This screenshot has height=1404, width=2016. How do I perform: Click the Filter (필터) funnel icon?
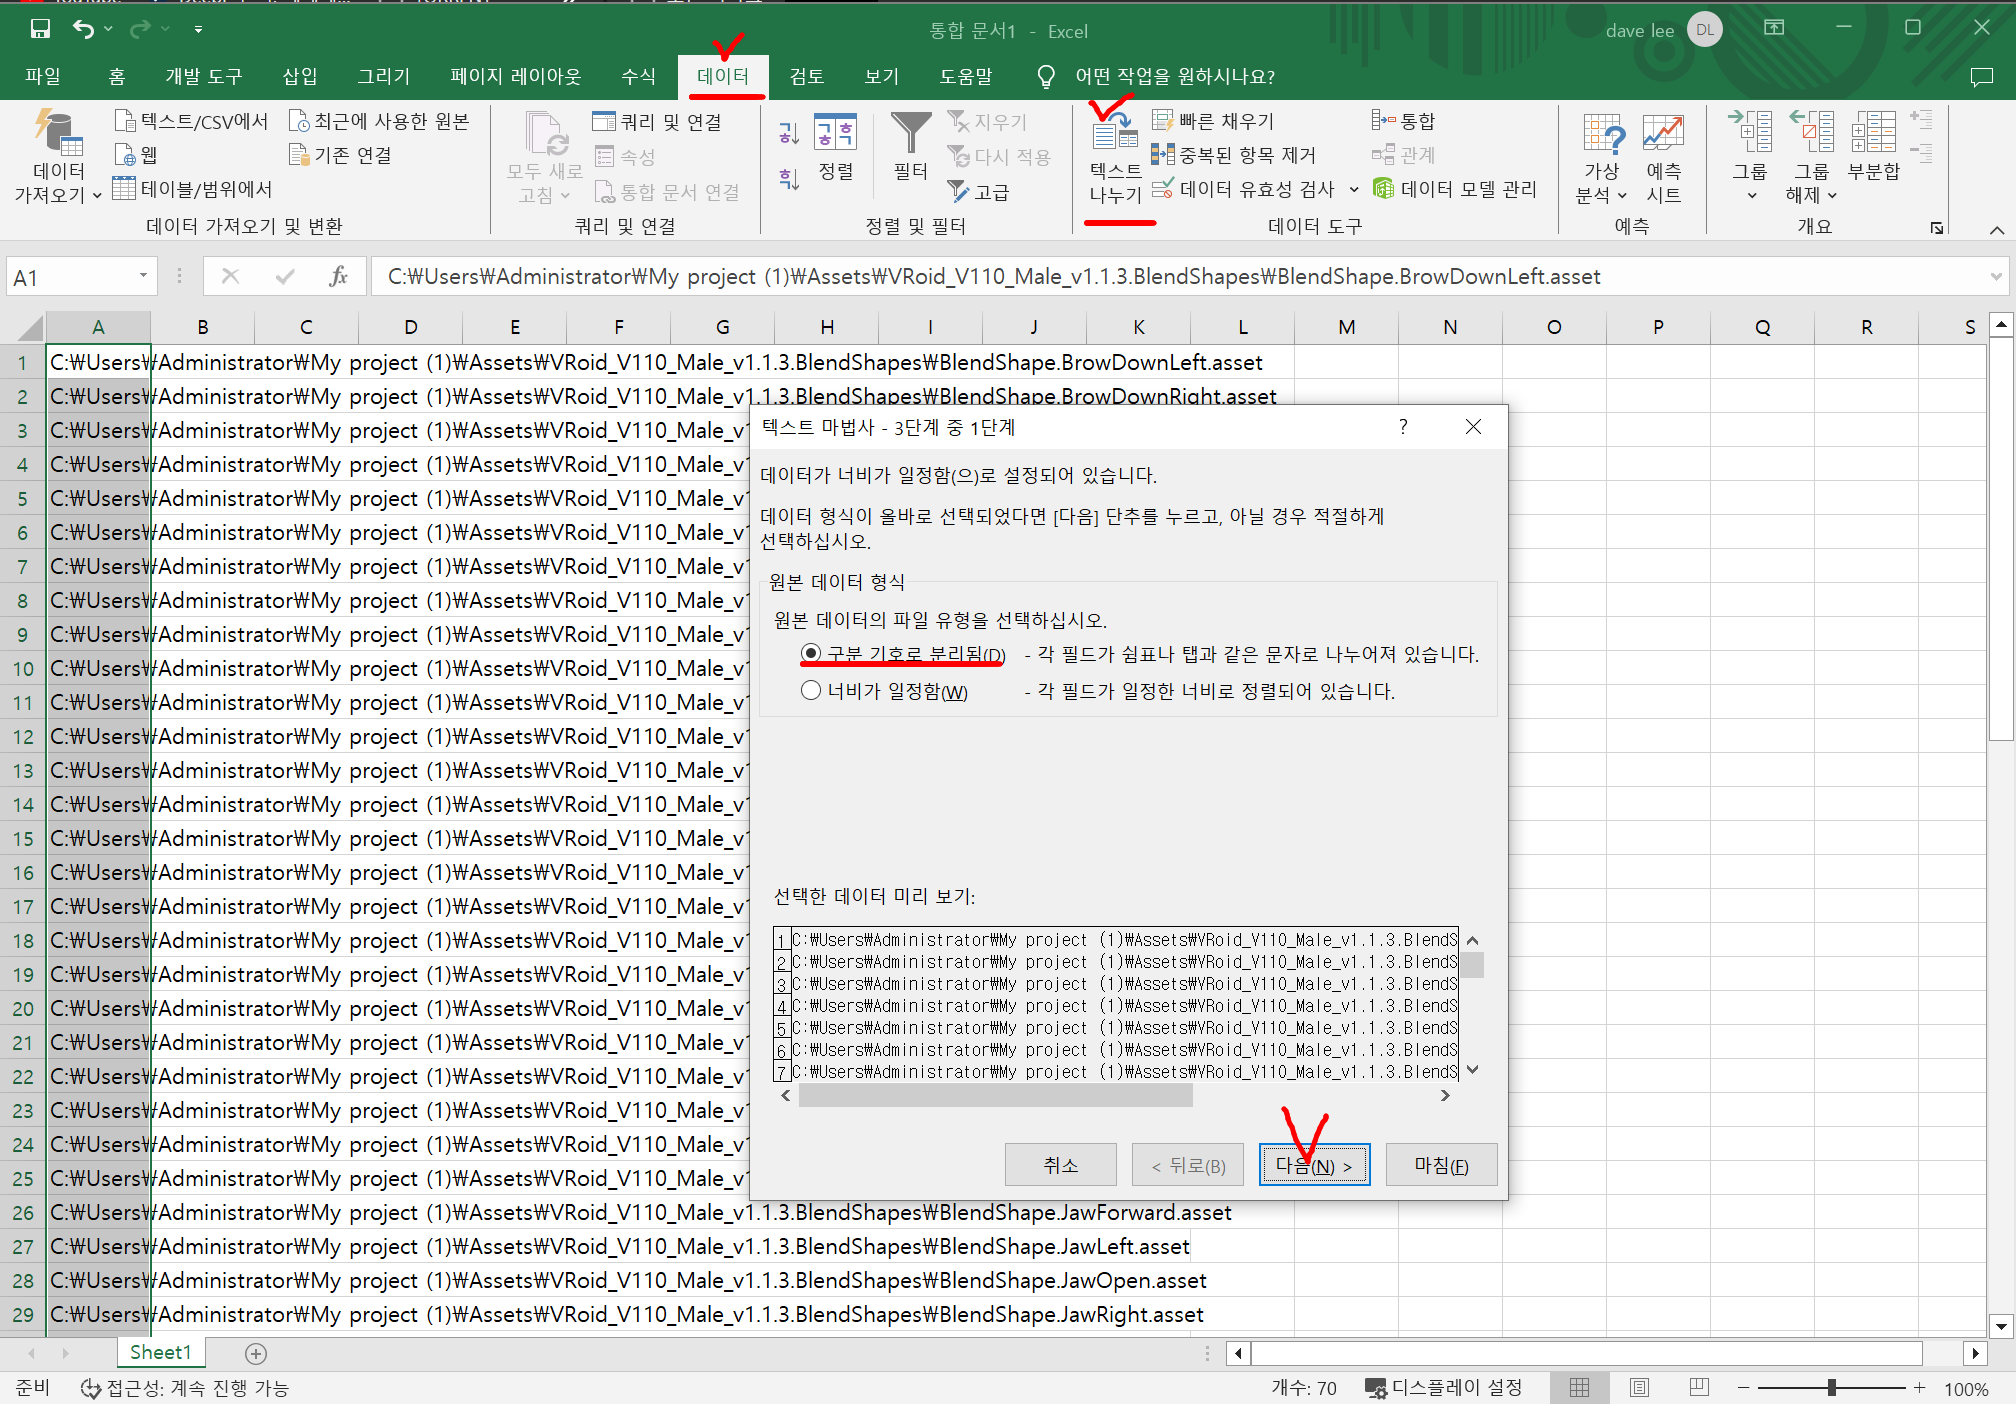tap(910, 134)
